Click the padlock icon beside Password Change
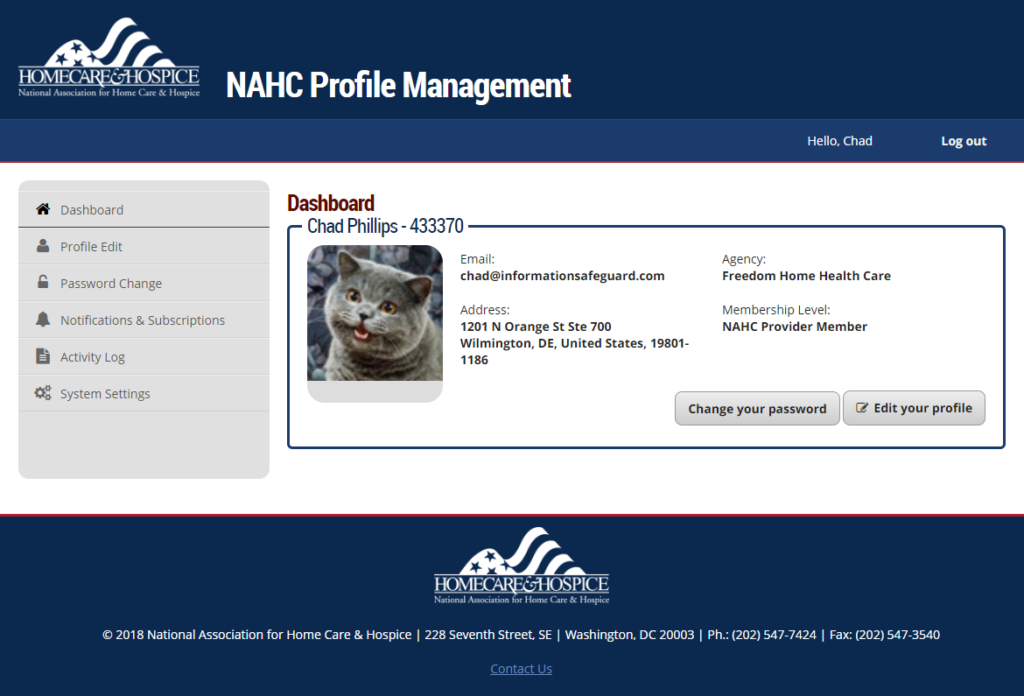This screenshot has width=1024, height=696. tap(43, 283)
